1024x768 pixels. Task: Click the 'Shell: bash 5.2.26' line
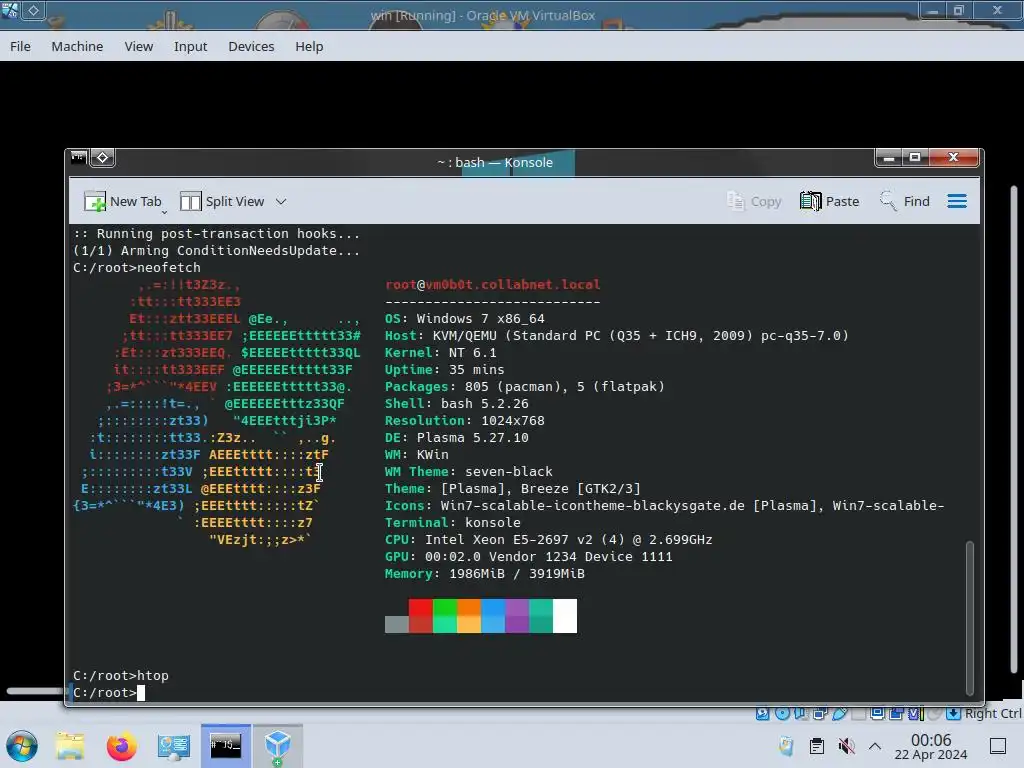[456, 403]
